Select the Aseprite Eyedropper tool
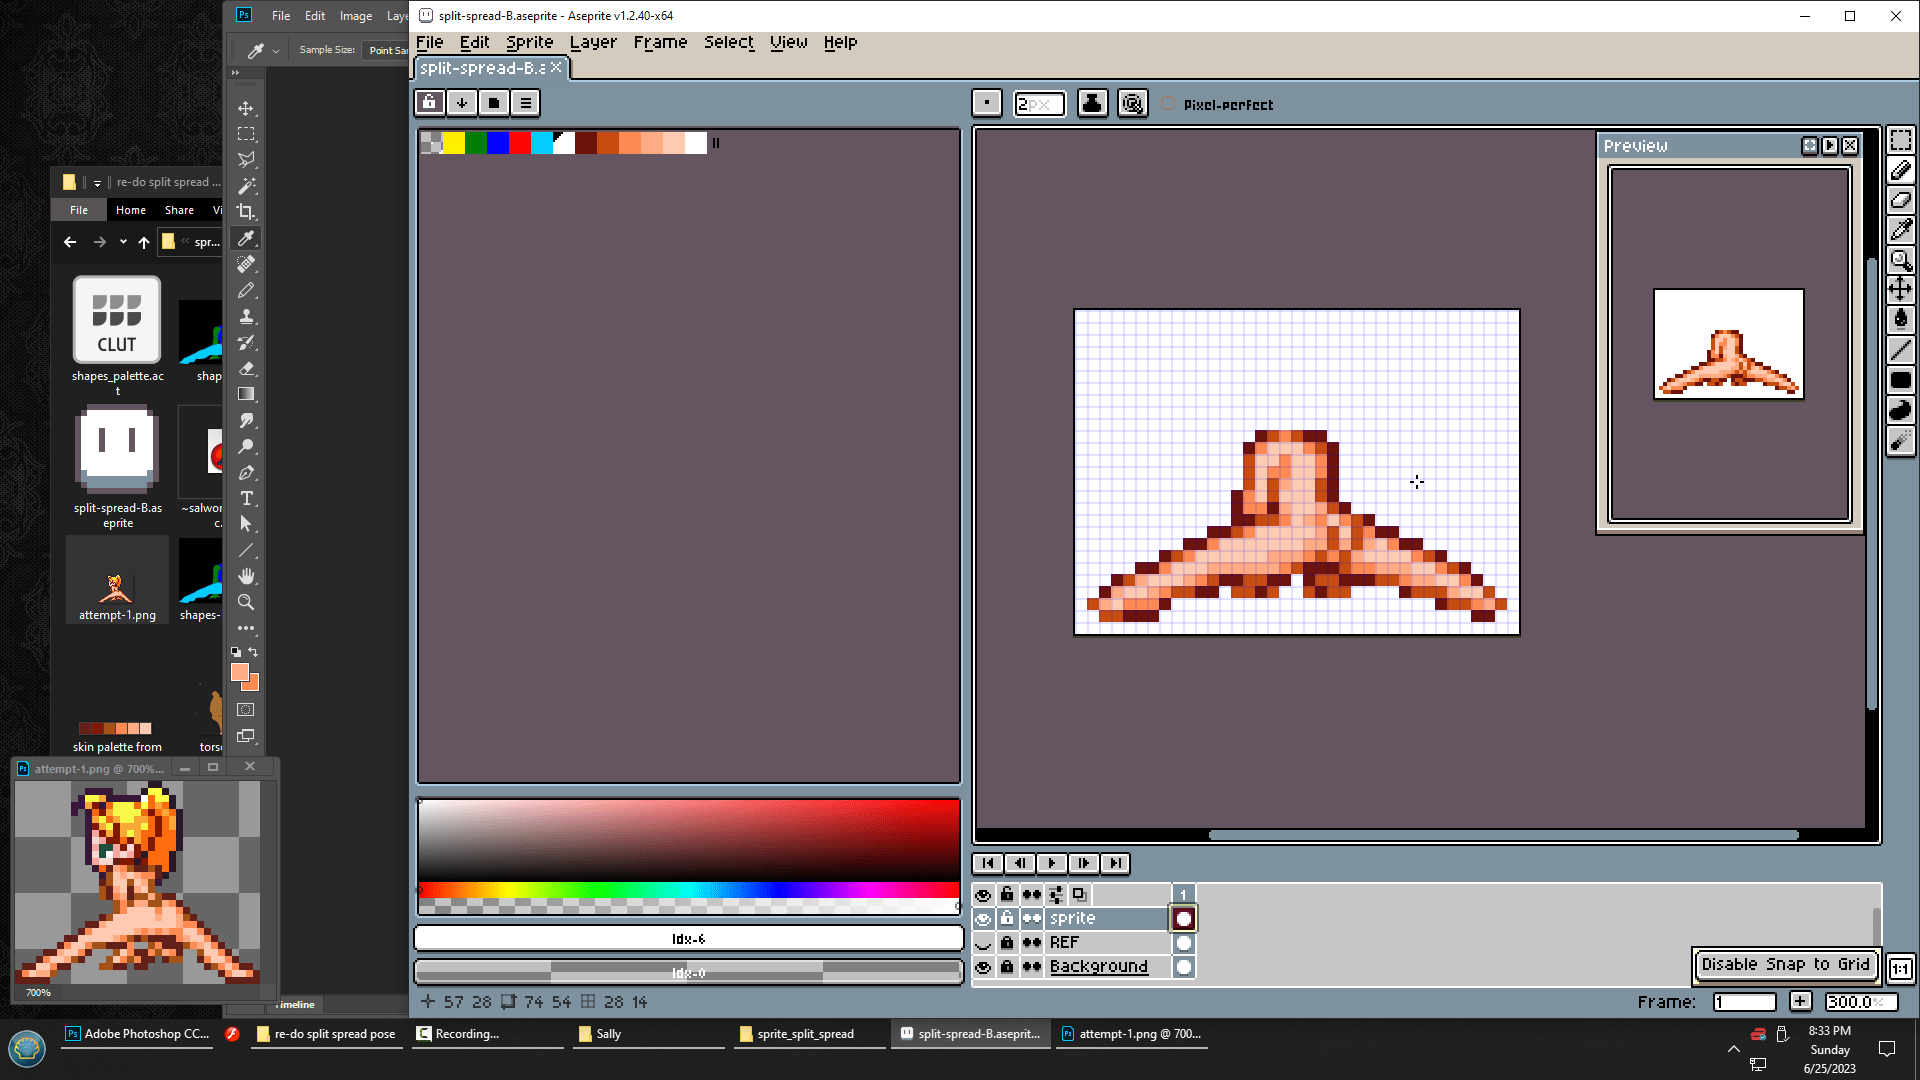Screen dimensions: 1920x1080 tap(1900, 230)
